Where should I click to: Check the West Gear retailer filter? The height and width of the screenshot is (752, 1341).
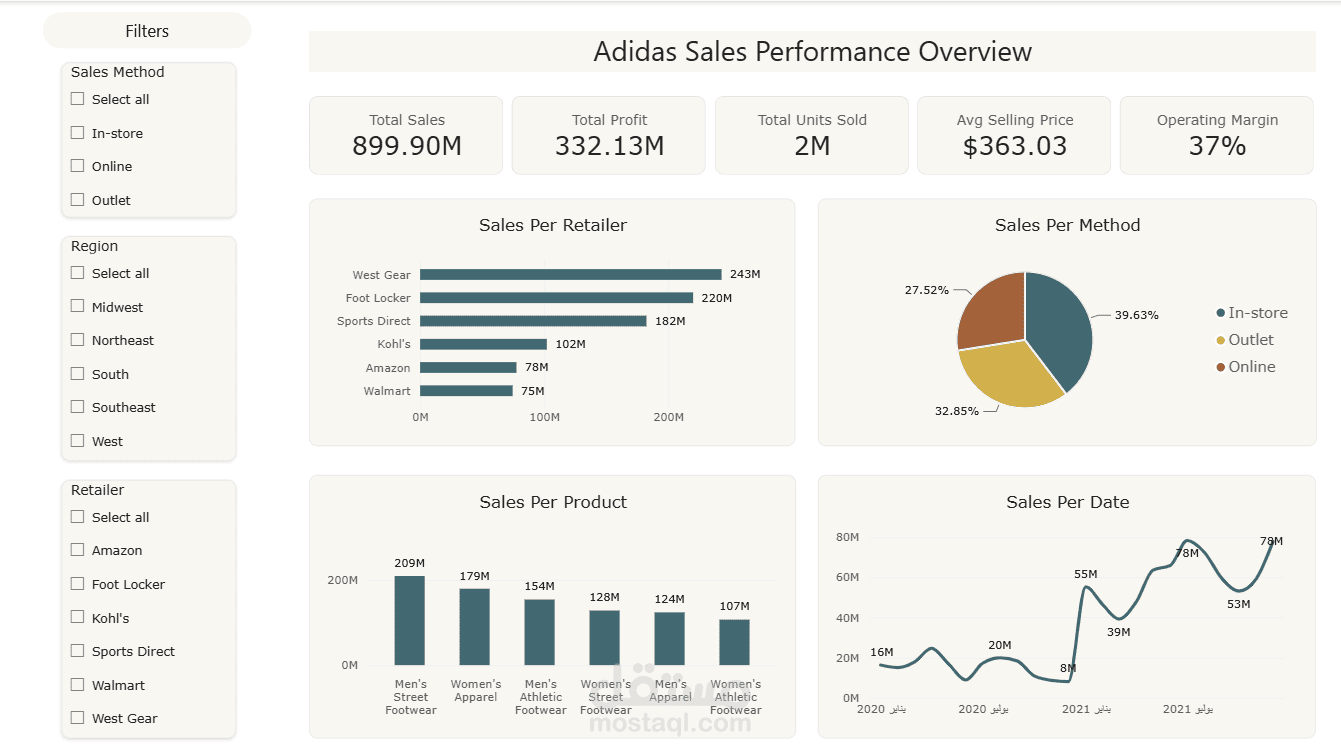coord(77,718)
